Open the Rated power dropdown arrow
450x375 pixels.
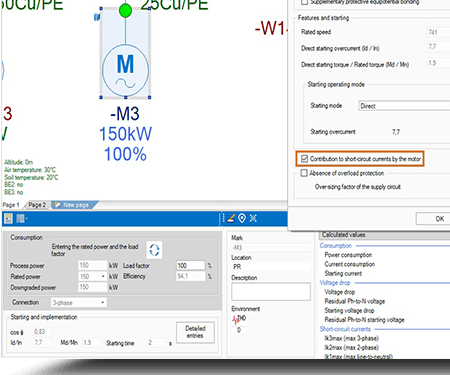(x=103, y=276)
